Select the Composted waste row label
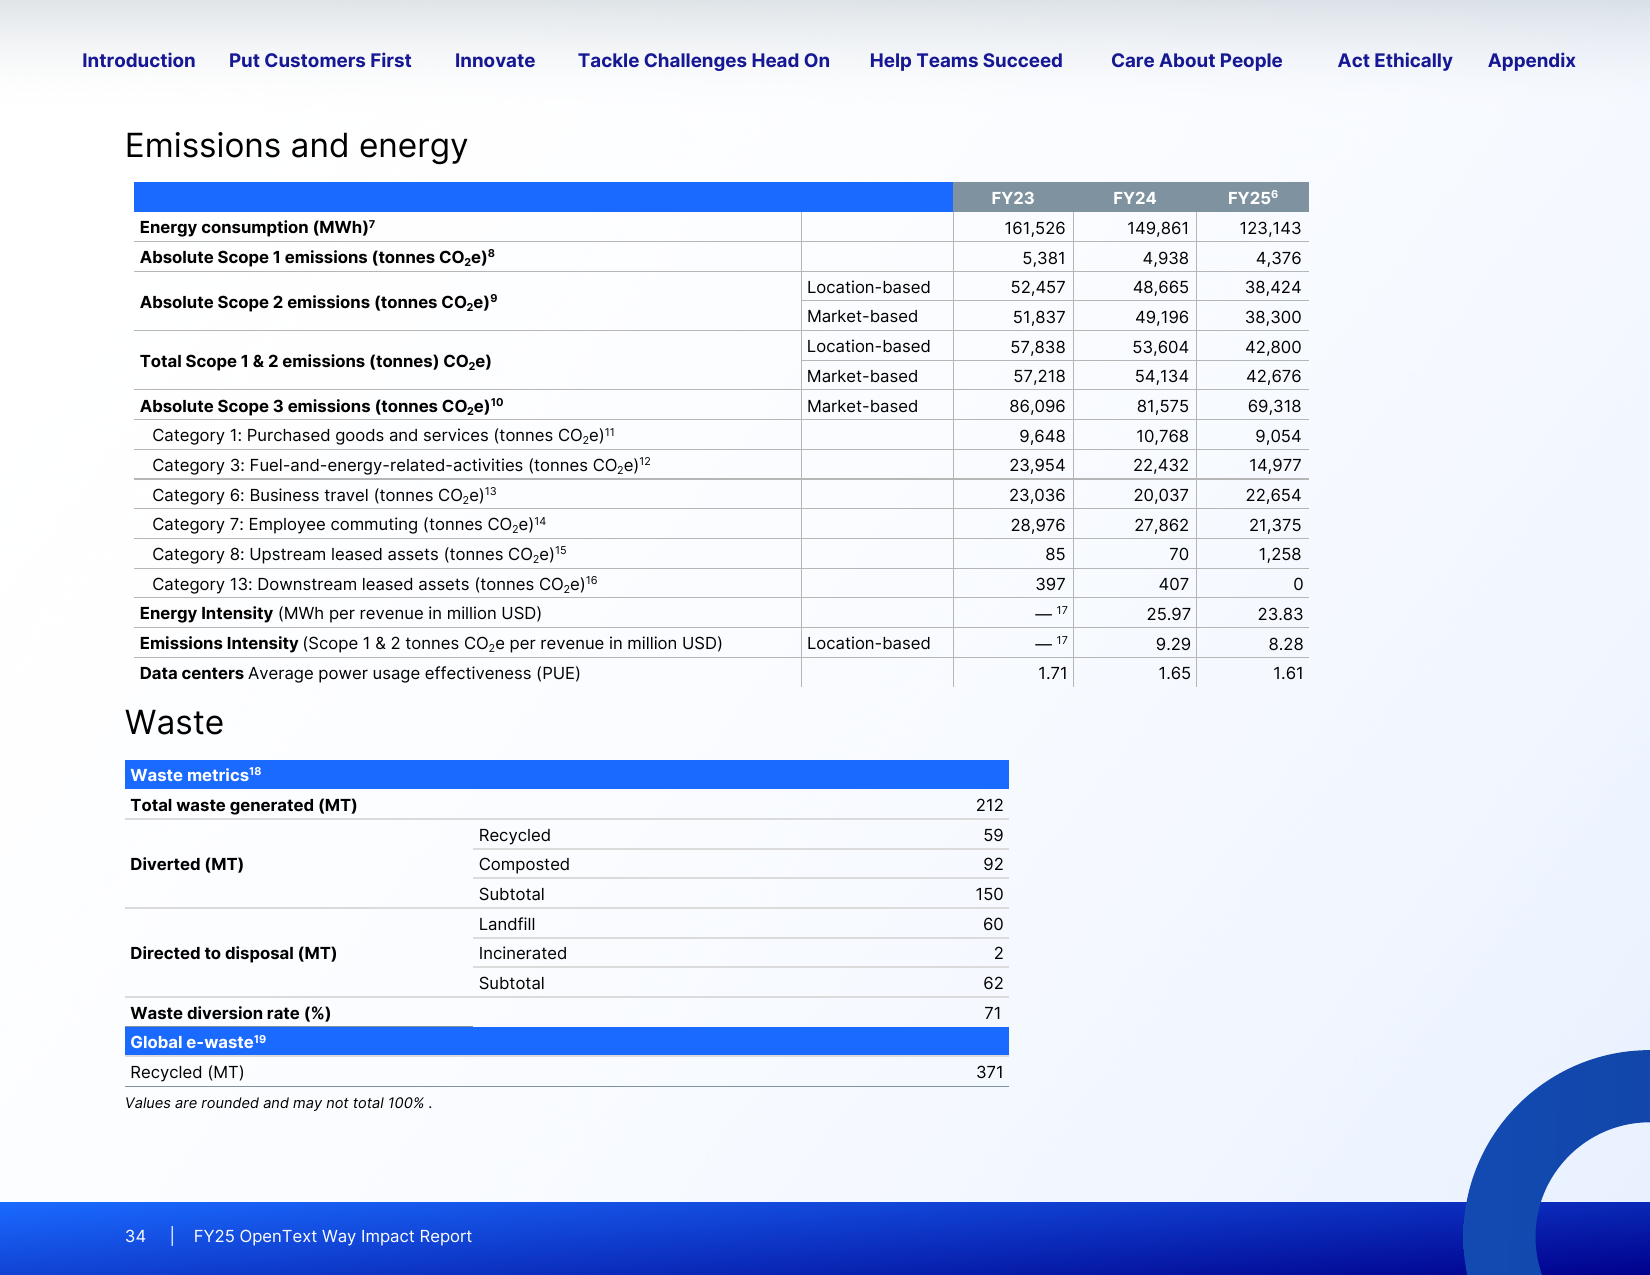 pos(524,864)
